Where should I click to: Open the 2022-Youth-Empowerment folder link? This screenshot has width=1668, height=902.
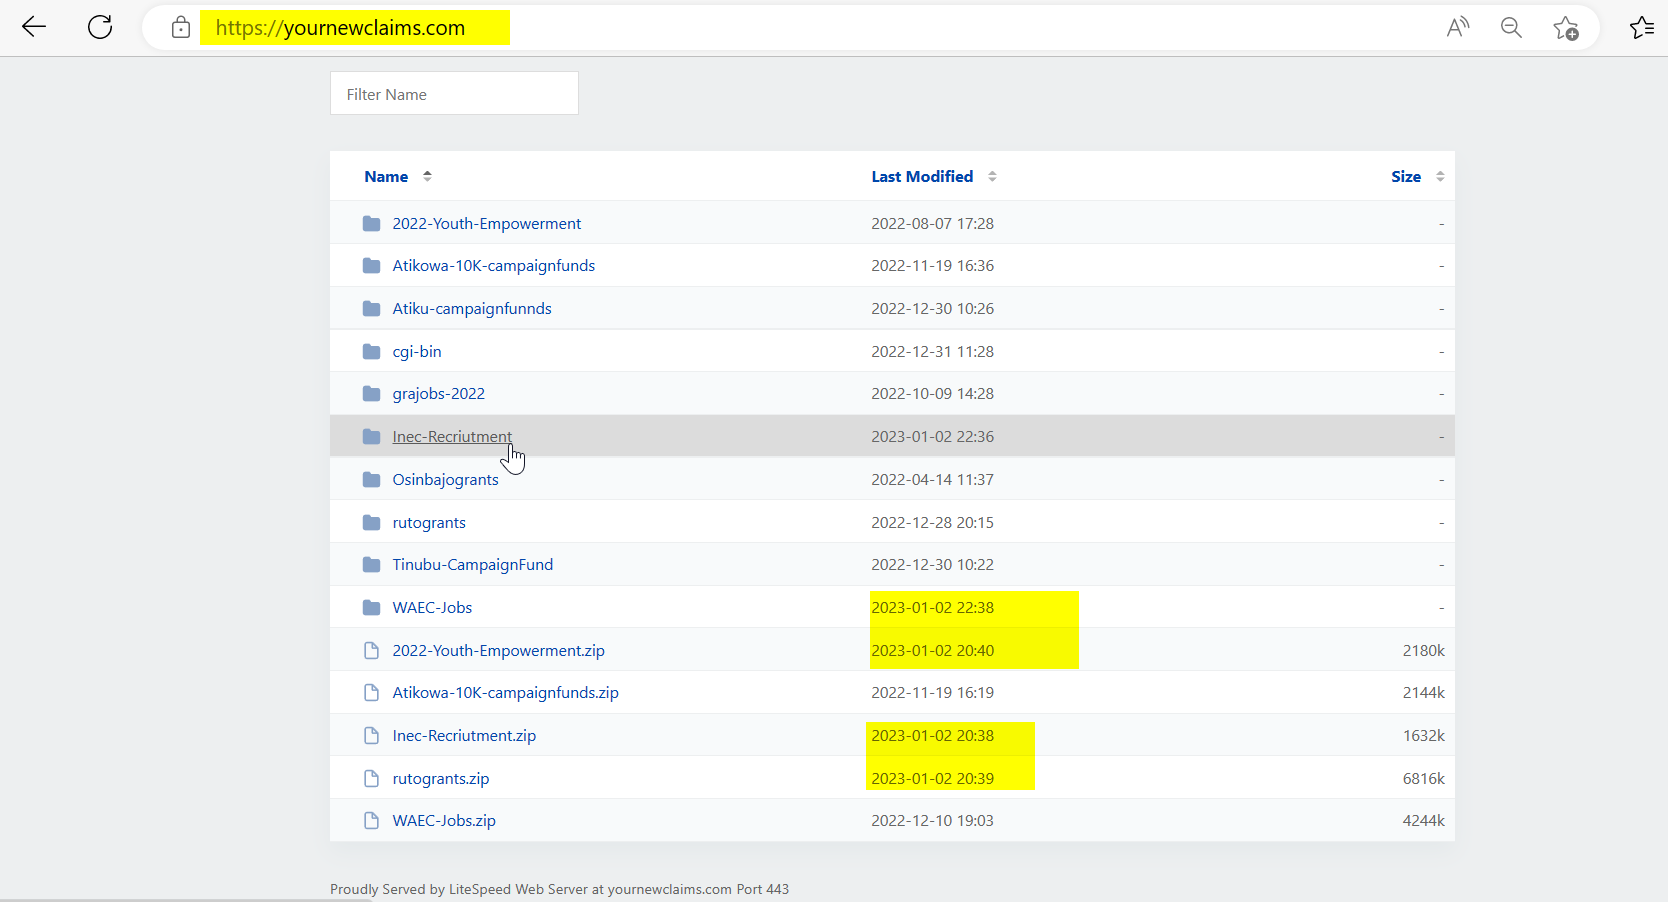point(487,223)
